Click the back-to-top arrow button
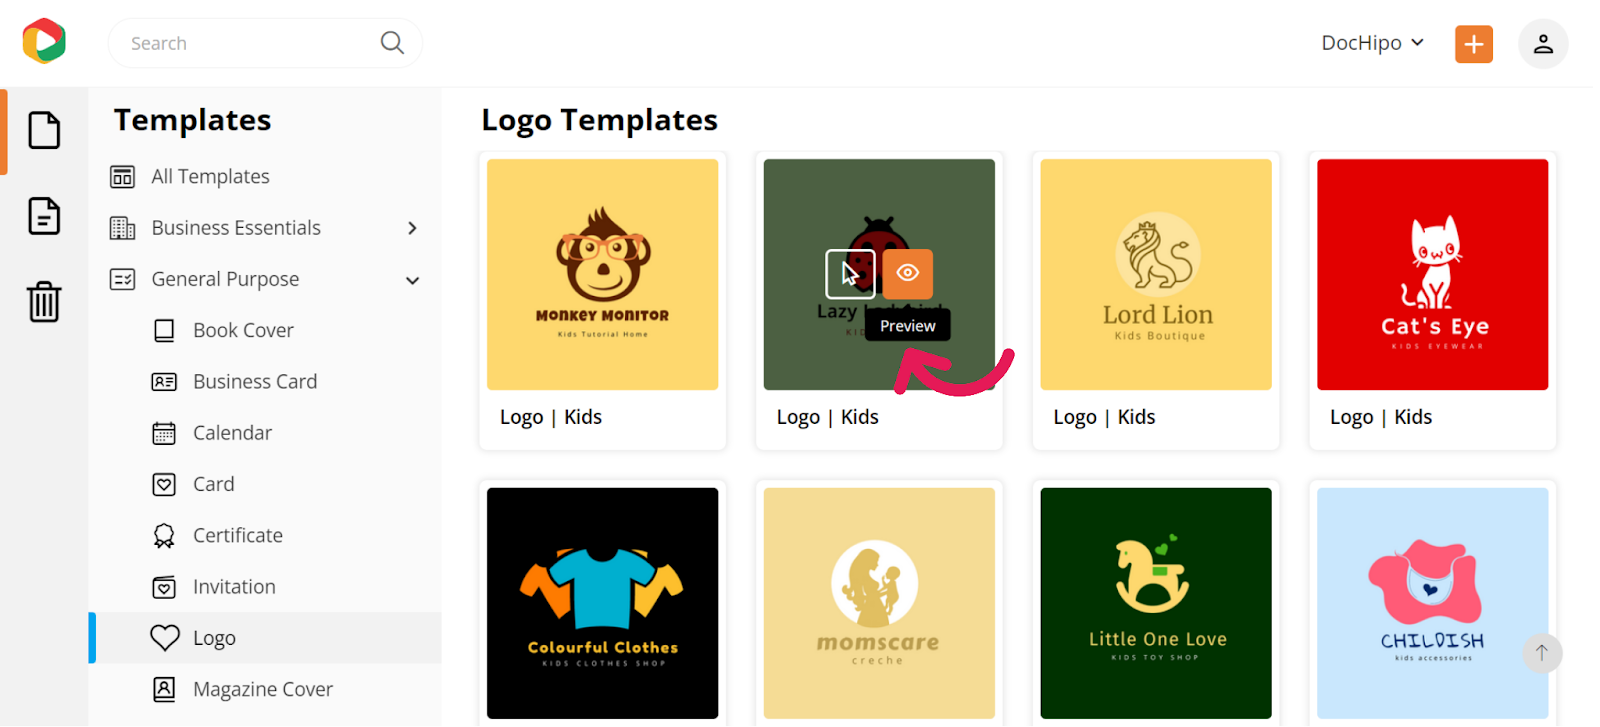The height and width of the screenshot is (727, 1600). coord(1542,653)
